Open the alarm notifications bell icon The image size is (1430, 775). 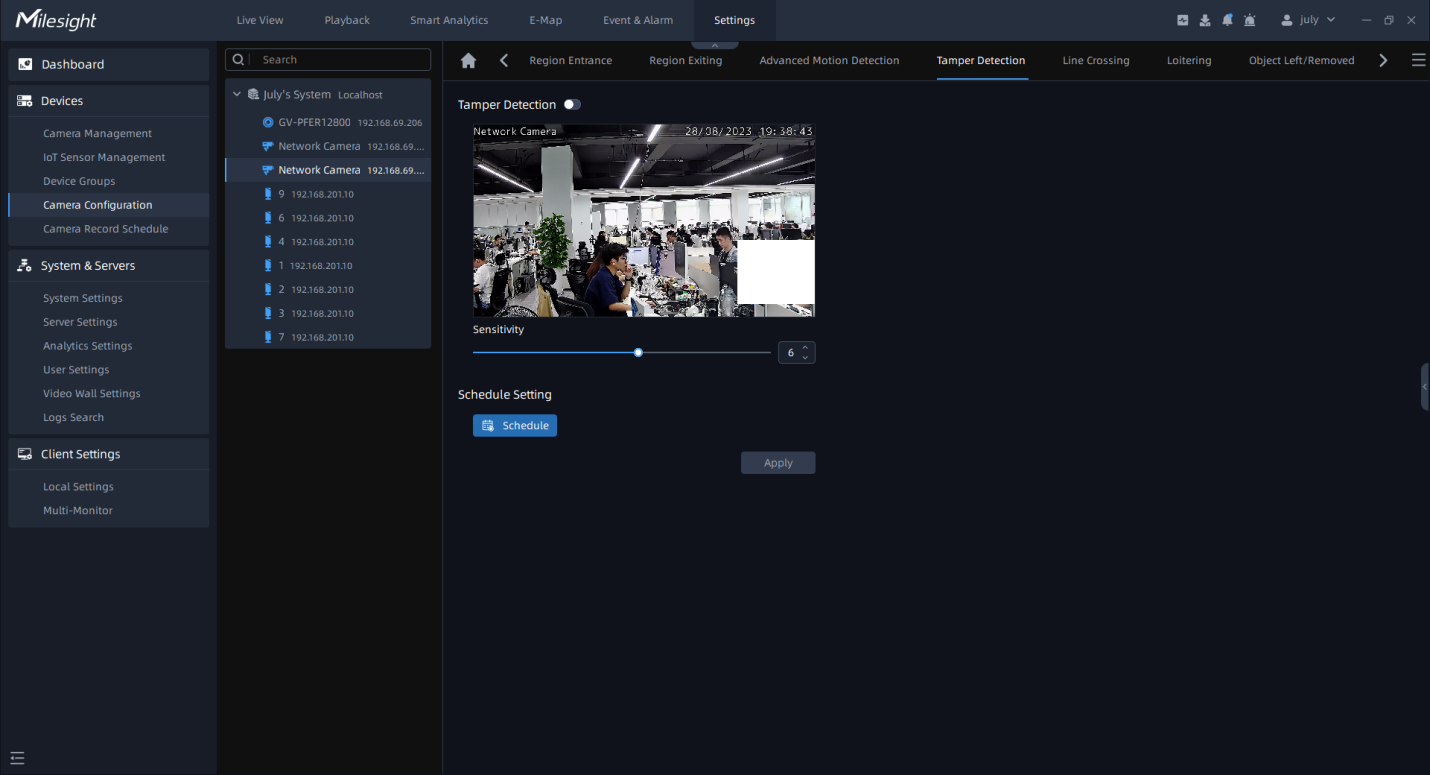(x=1228, y=20)
